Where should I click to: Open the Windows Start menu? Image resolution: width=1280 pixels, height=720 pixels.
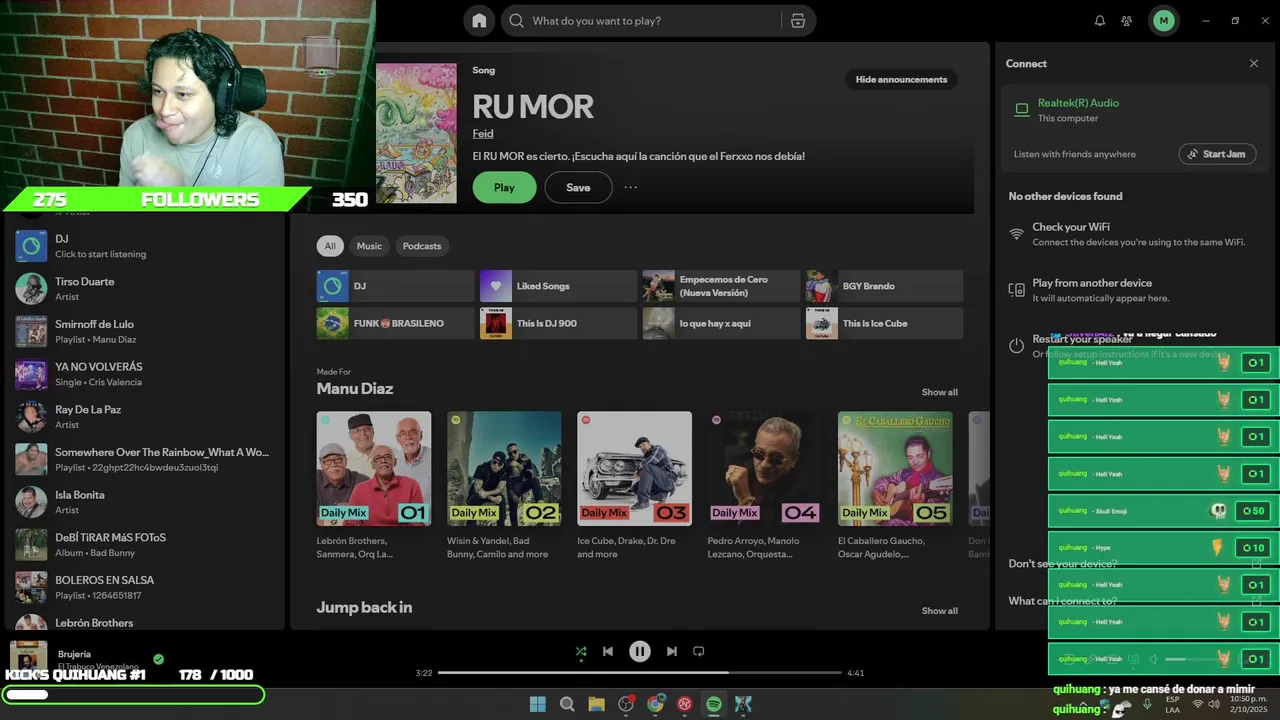[538, 704]
